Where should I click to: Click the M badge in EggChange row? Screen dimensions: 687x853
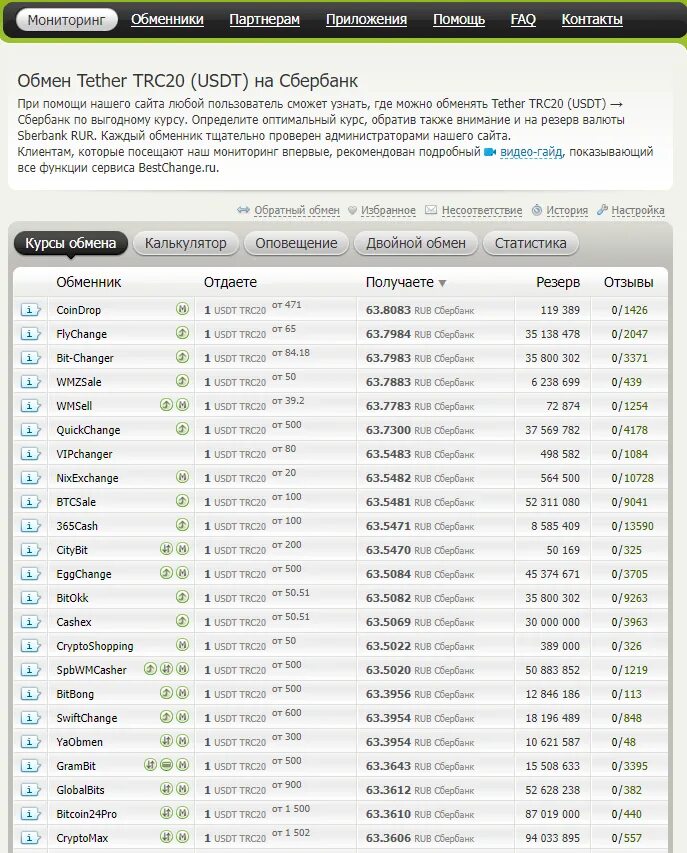(x=183, y=573)
